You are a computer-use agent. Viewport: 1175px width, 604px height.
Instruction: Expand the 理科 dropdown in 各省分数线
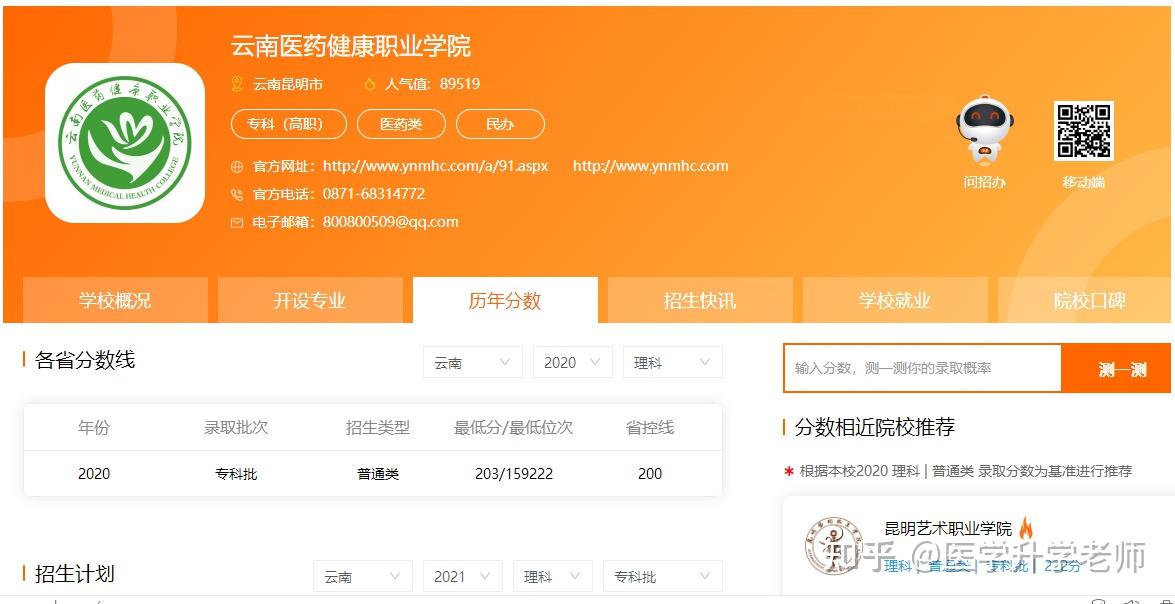point(673,362)
